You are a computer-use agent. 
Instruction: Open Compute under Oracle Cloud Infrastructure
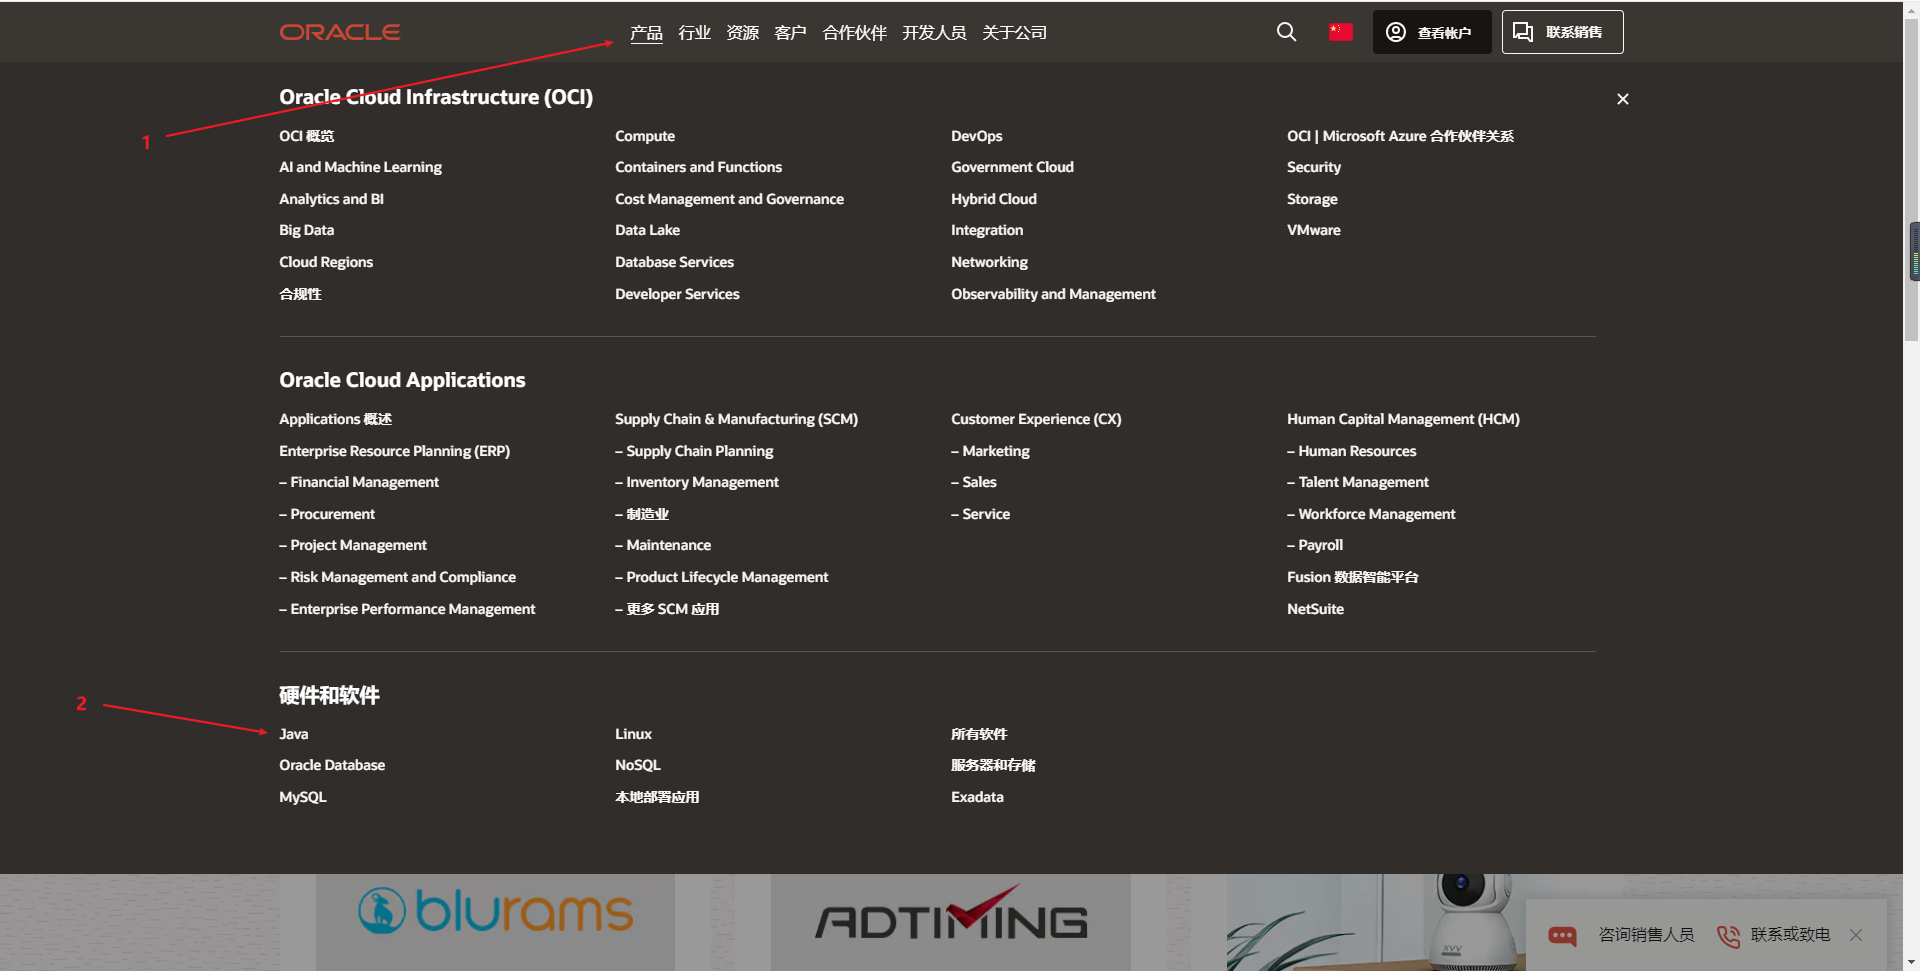[x=644, y=135]
